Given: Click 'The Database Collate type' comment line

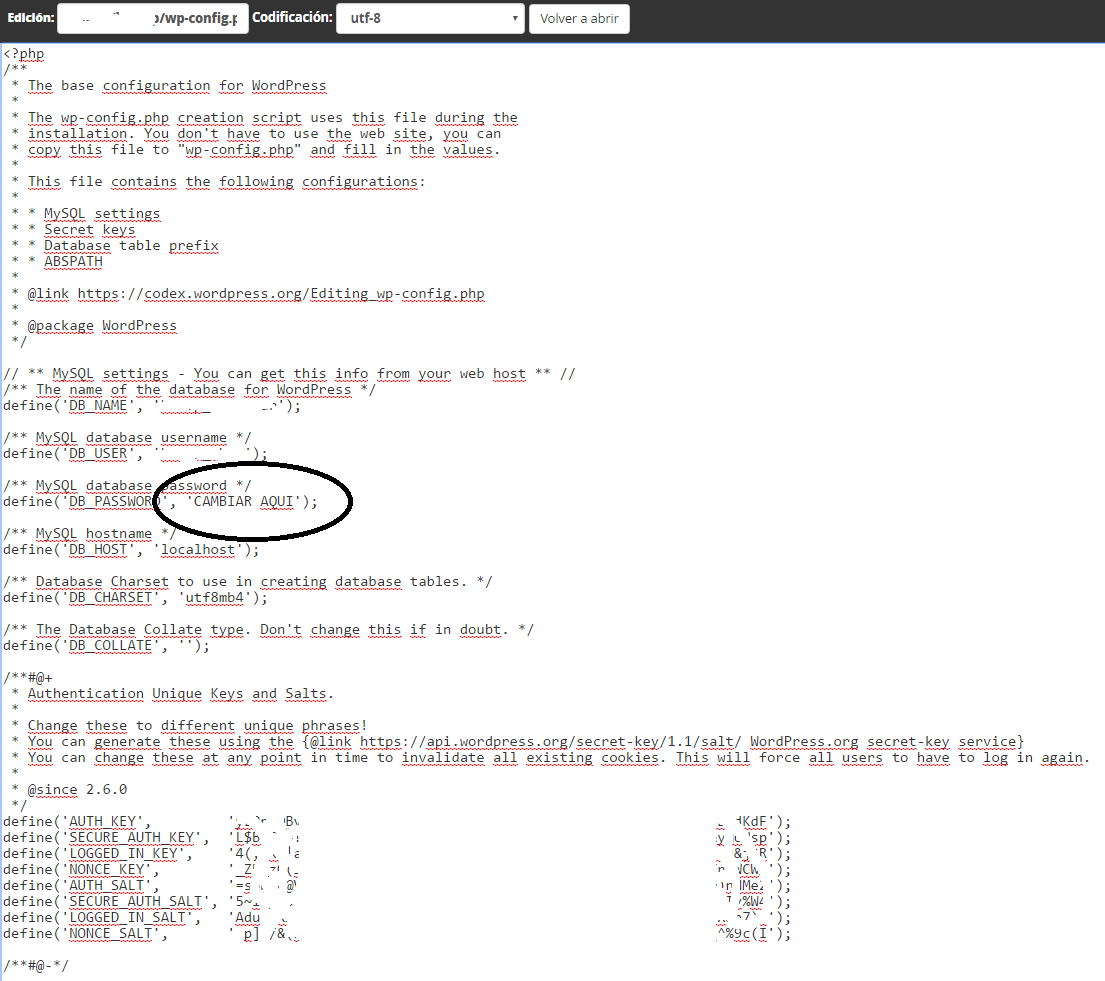Looking at the screenshot, I should click(268, 629).
